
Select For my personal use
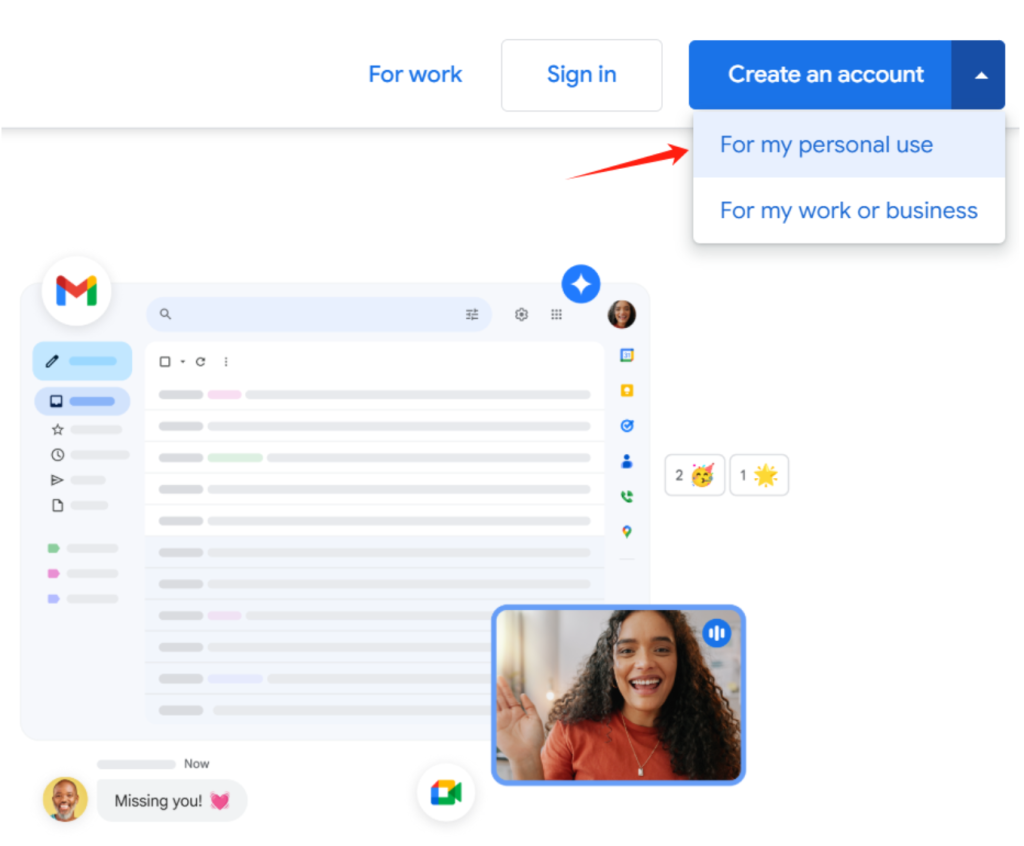pyautogui.click(x=826, y=145)
